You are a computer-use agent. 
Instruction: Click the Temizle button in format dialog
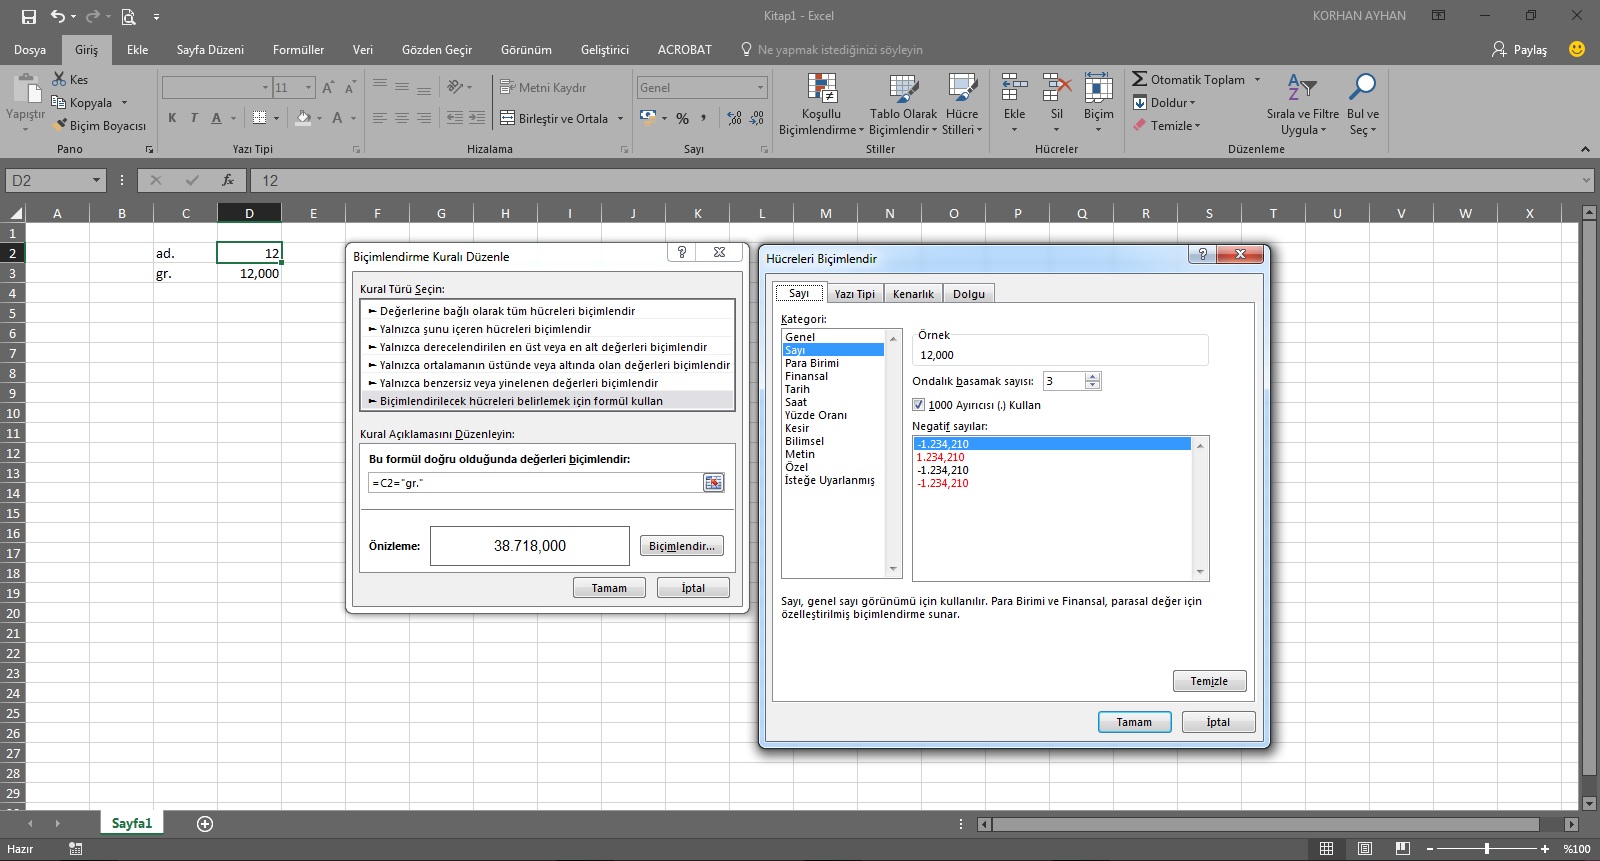coord(1209,681)
